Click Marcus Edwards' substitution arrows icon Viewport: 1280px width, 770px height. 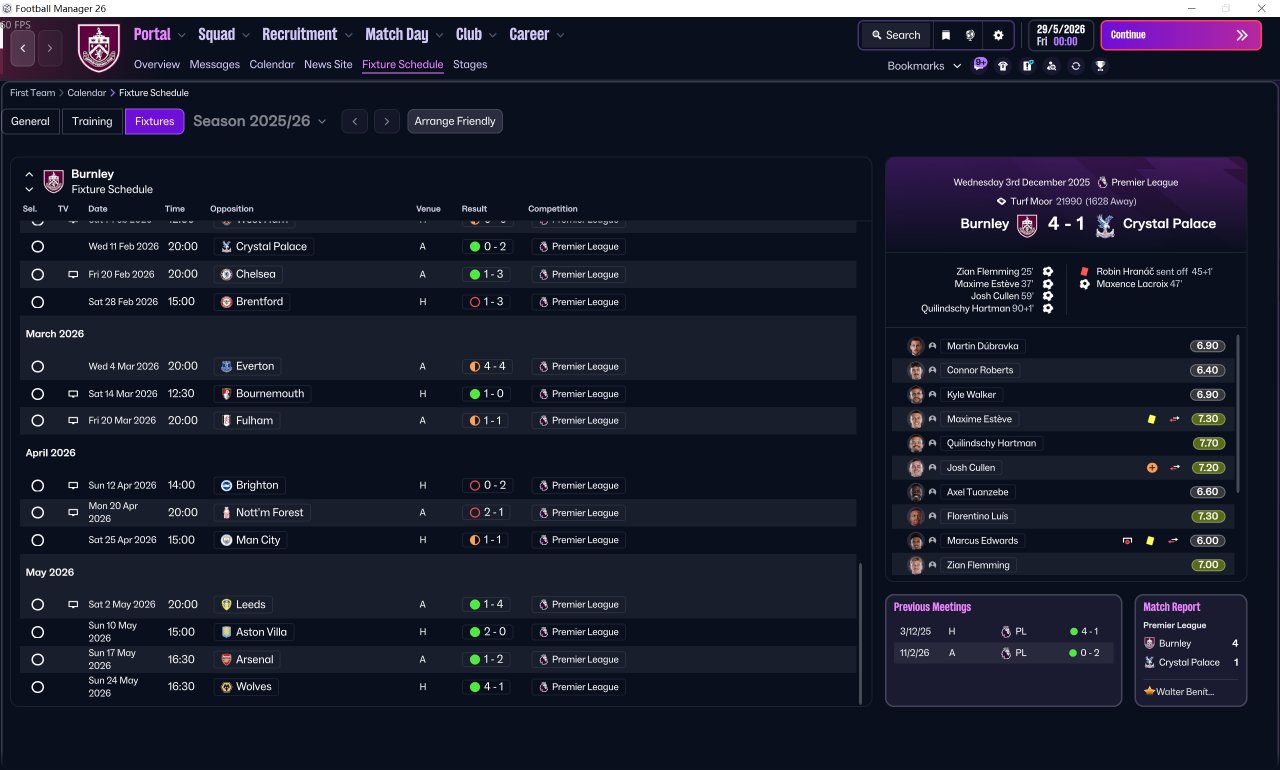[1174, 541]
